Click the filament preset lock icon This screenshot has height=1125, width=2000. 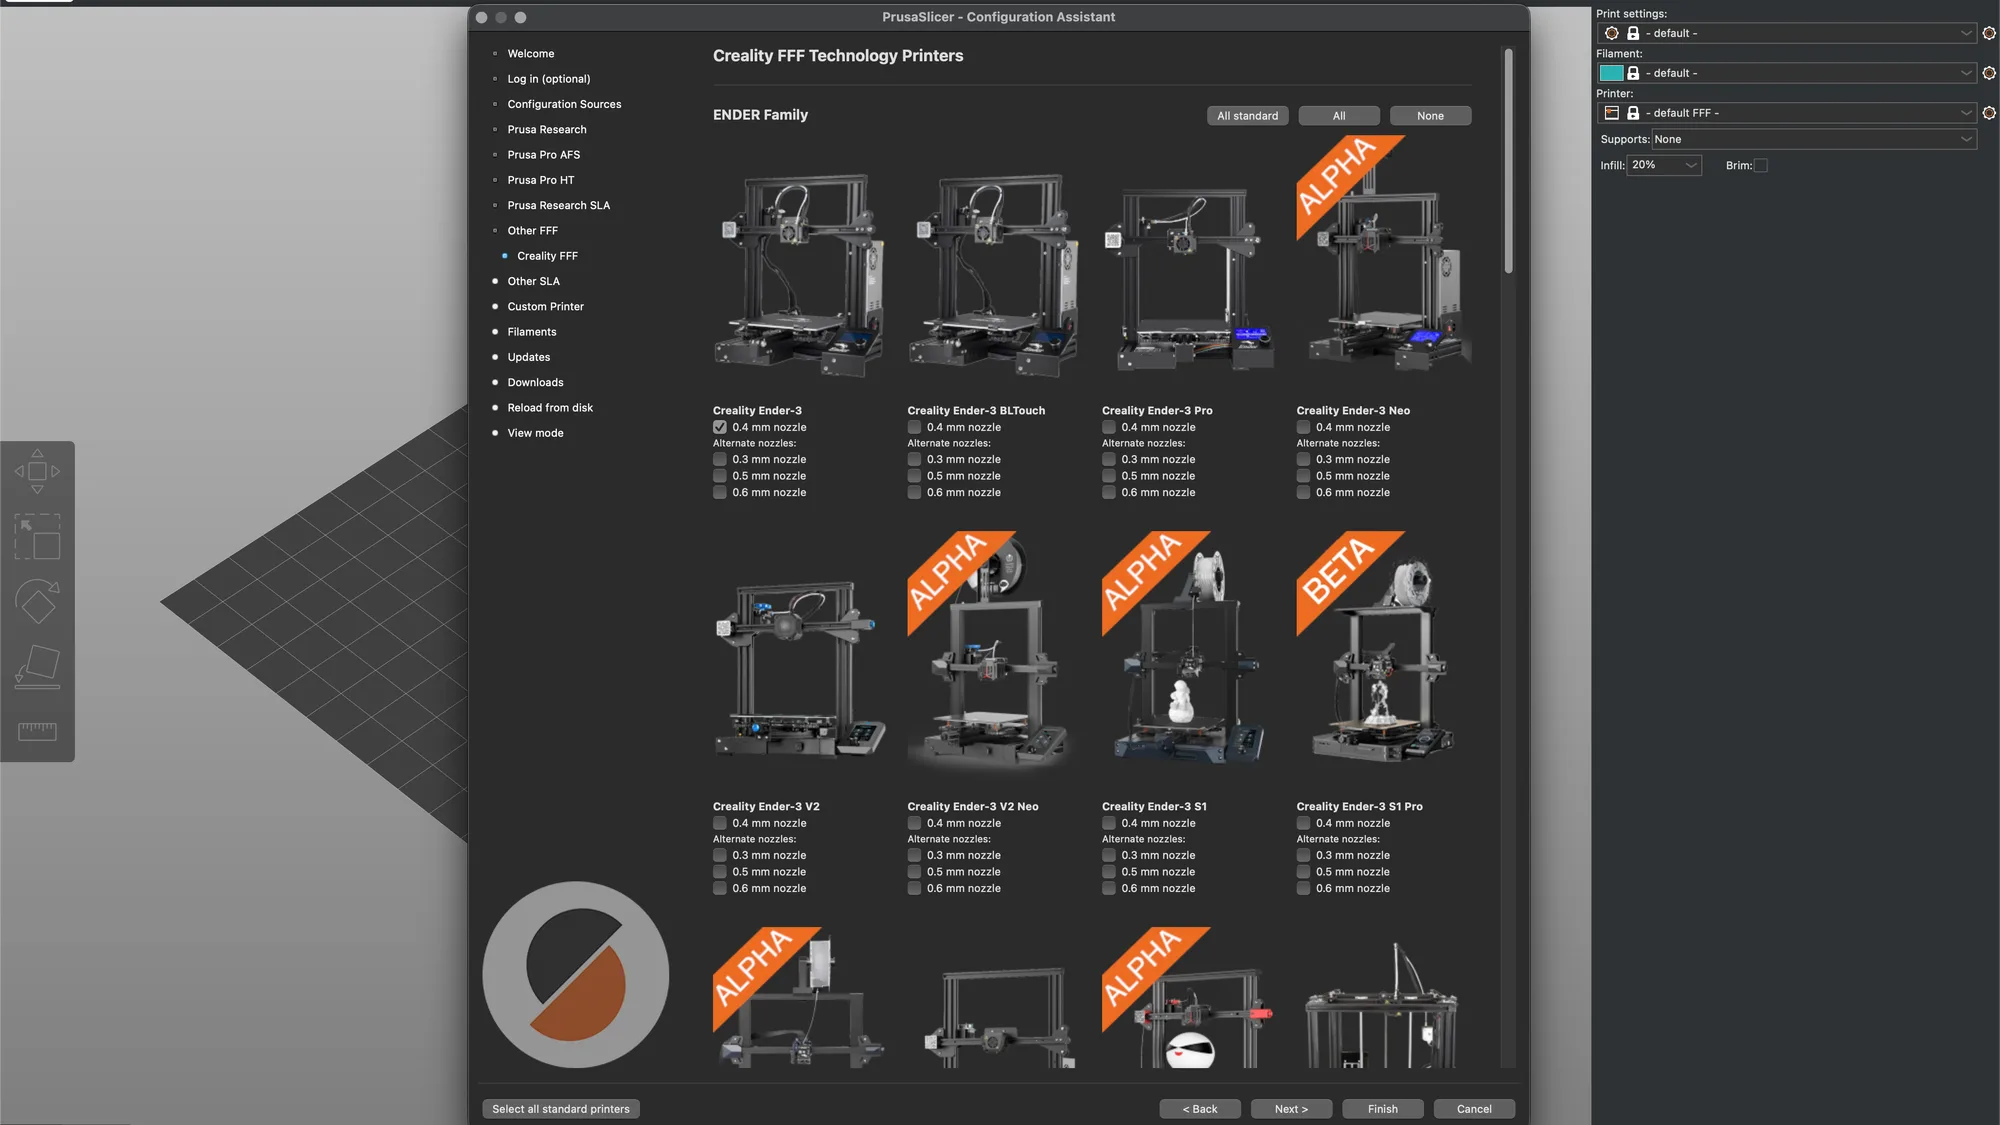point(1633,73)
